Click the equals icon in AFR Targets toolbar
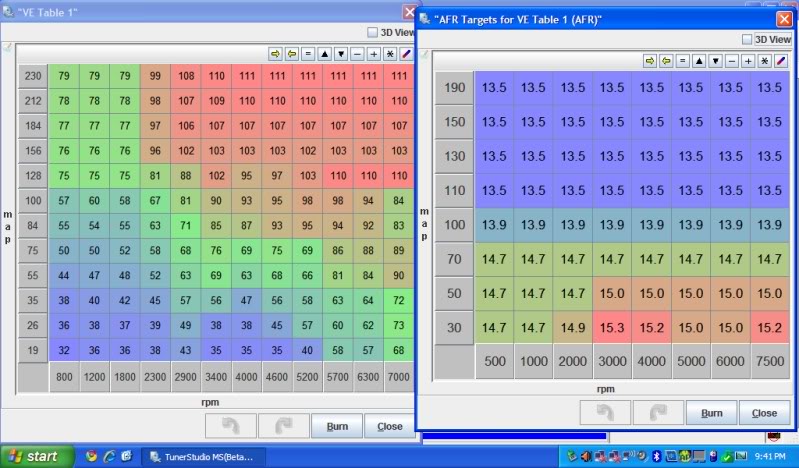This screenshot has width=799, height=468. pos(682,61)
